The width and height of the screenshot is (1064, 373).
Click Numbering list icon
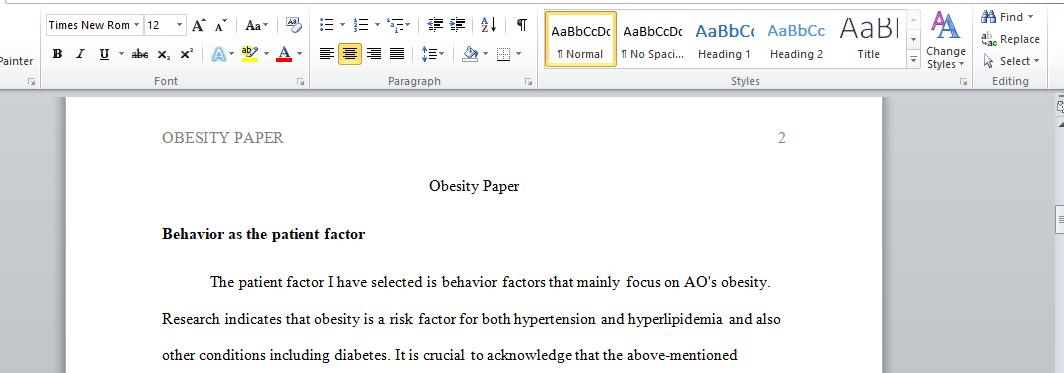pyautogui.click(x=362, y=26)
